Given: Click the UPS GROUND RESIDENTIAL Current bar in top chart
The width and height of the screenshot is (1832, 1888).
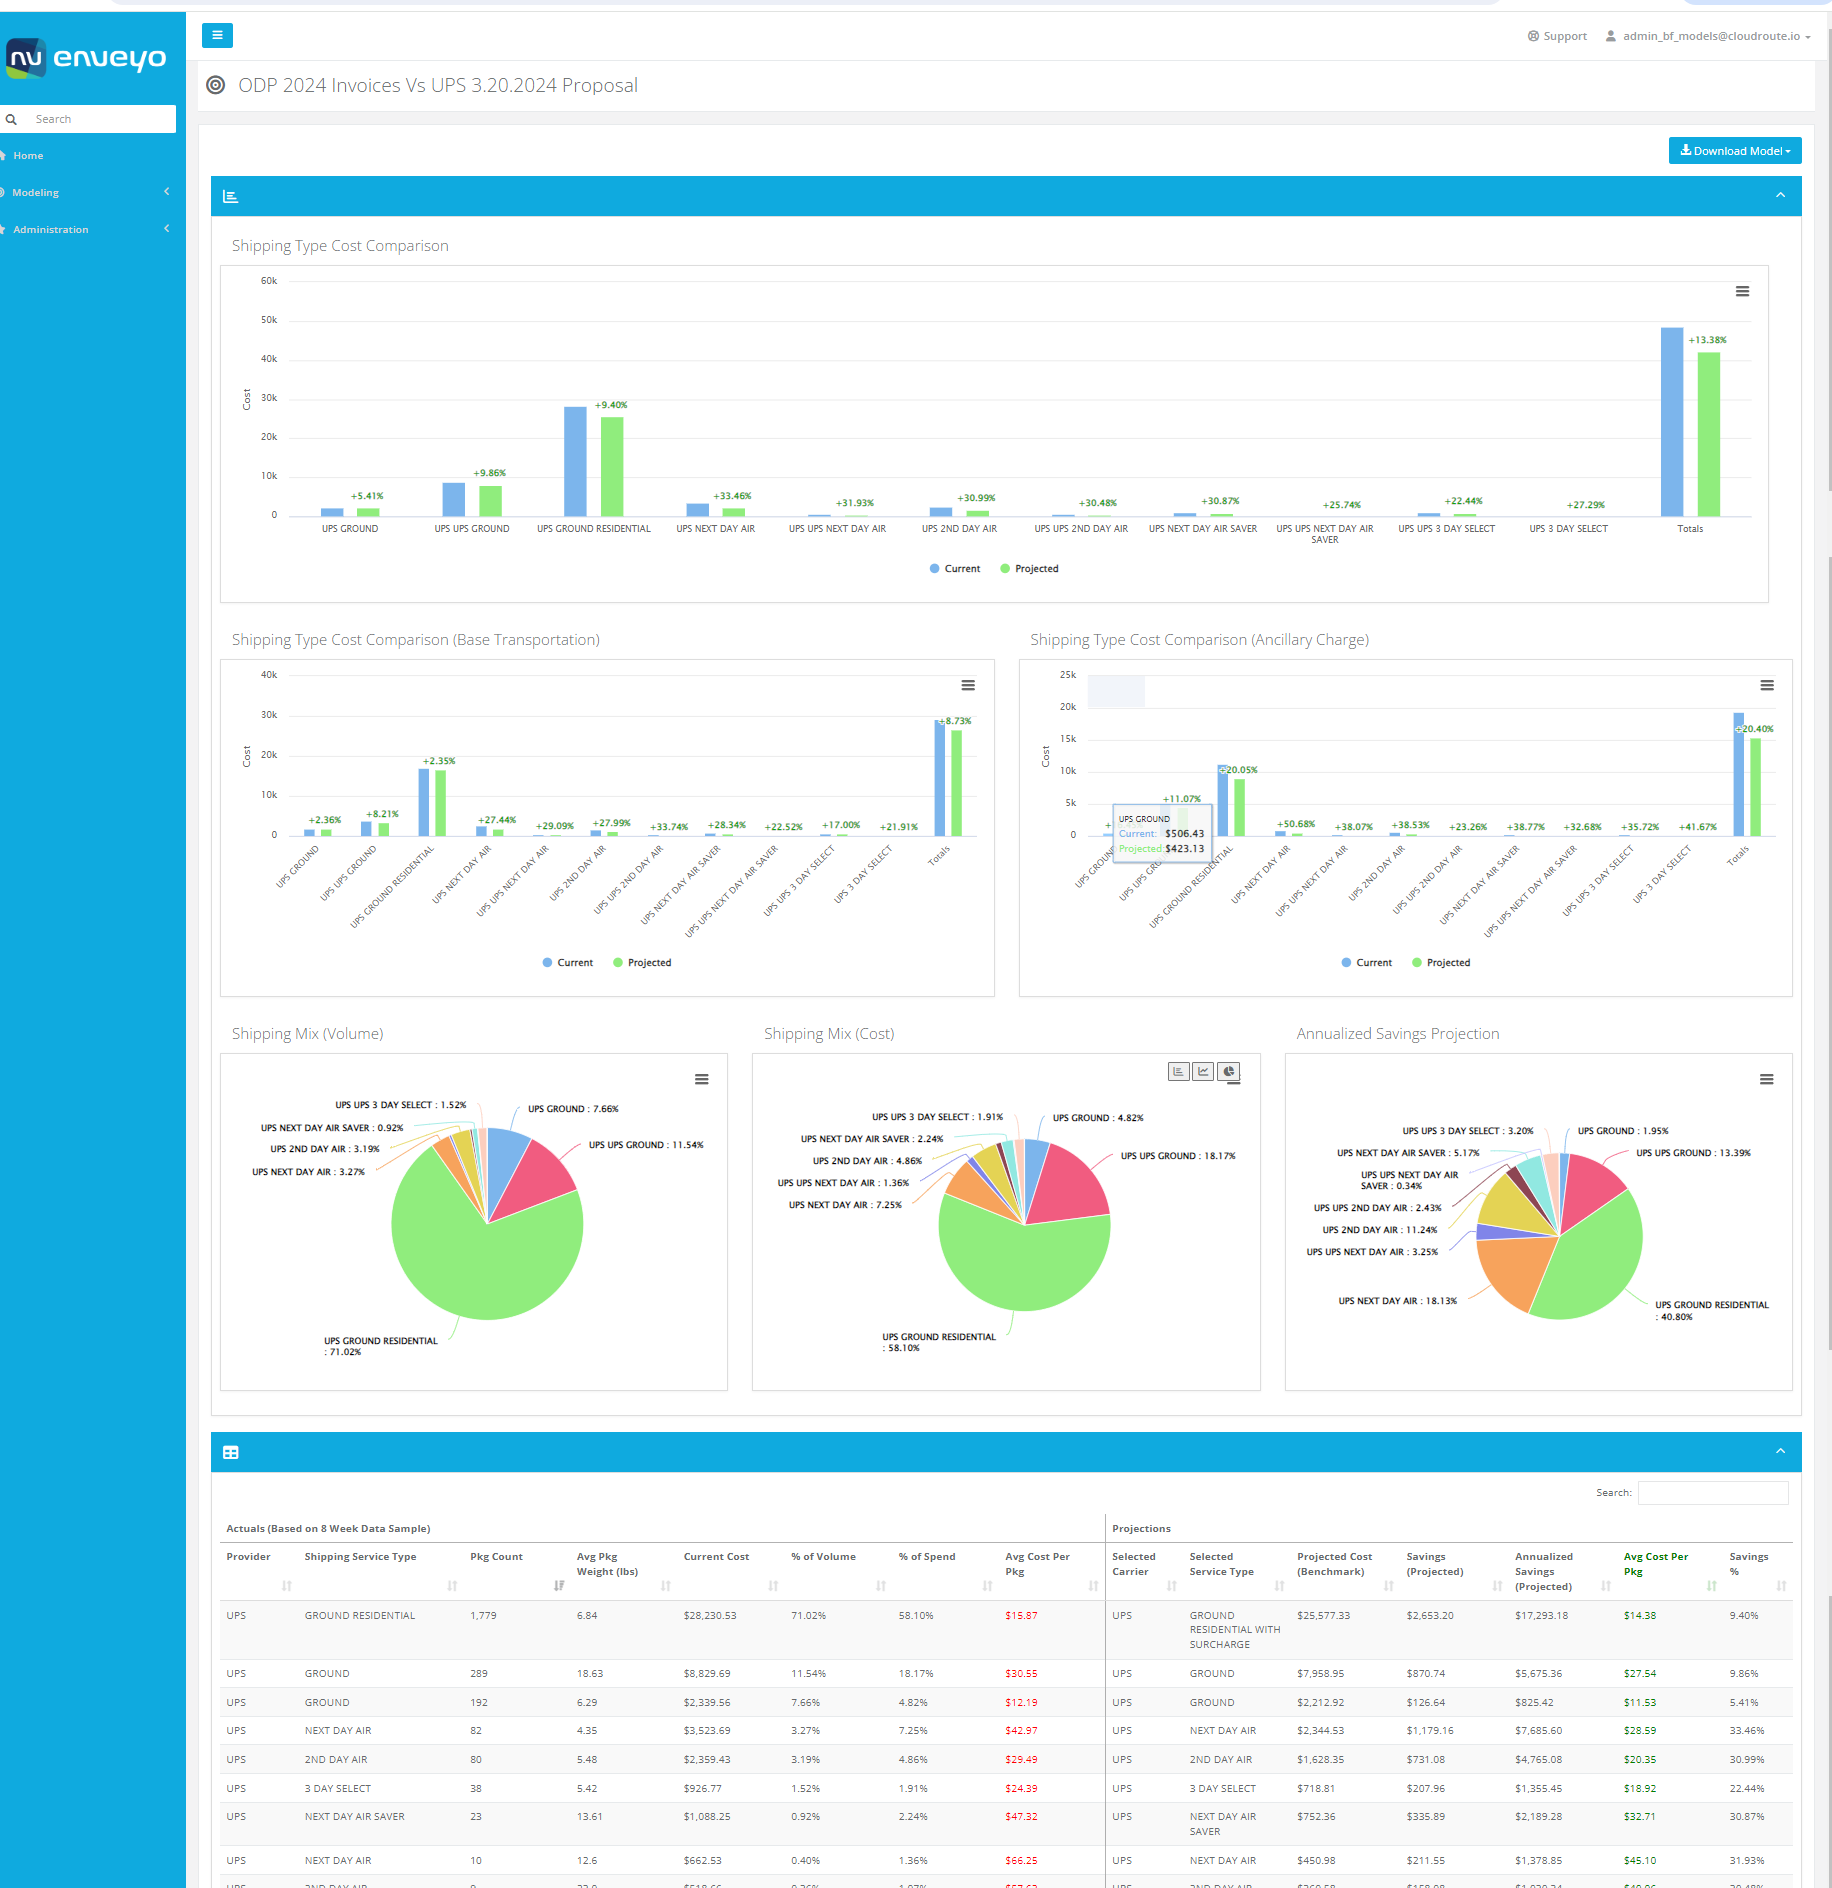Looking at the screenshot, I should [575, 461].
